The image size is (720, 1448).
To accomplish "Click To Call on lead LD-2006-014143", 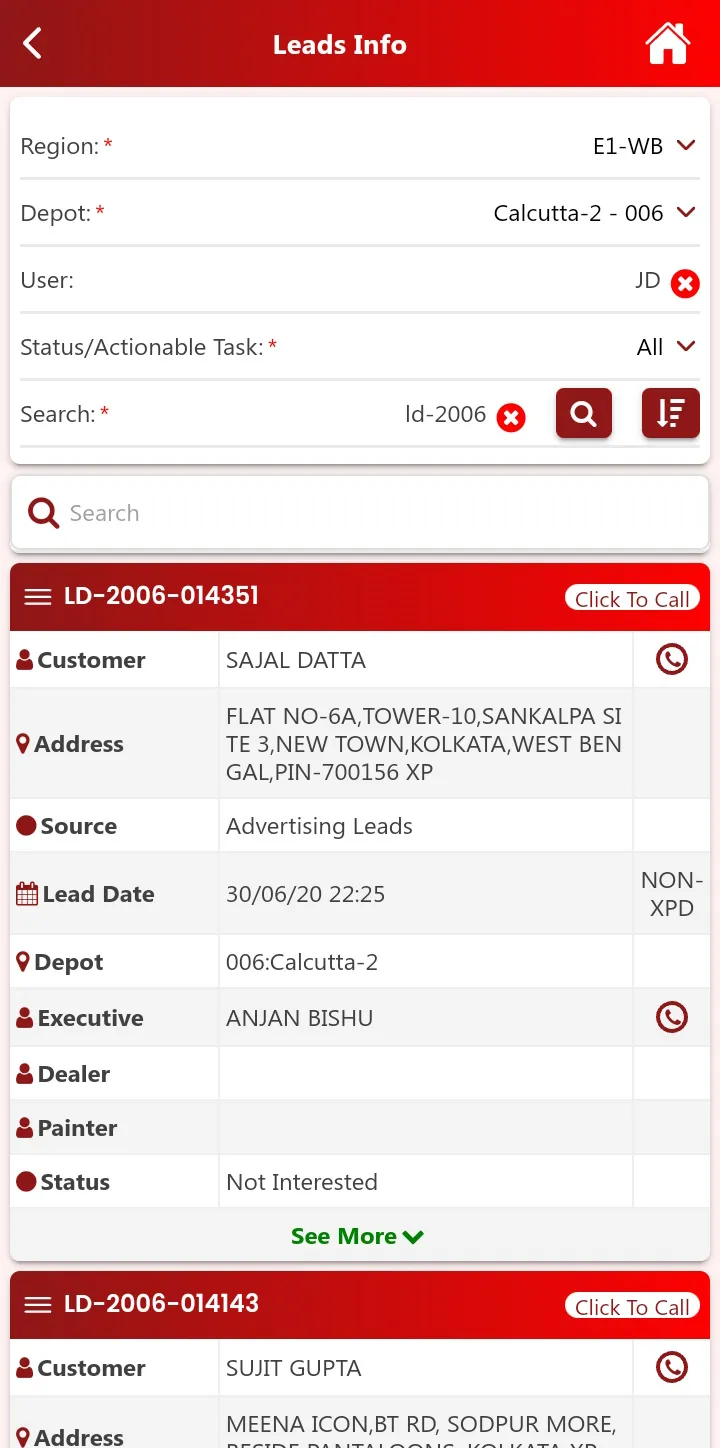I will coord(632,1306).
